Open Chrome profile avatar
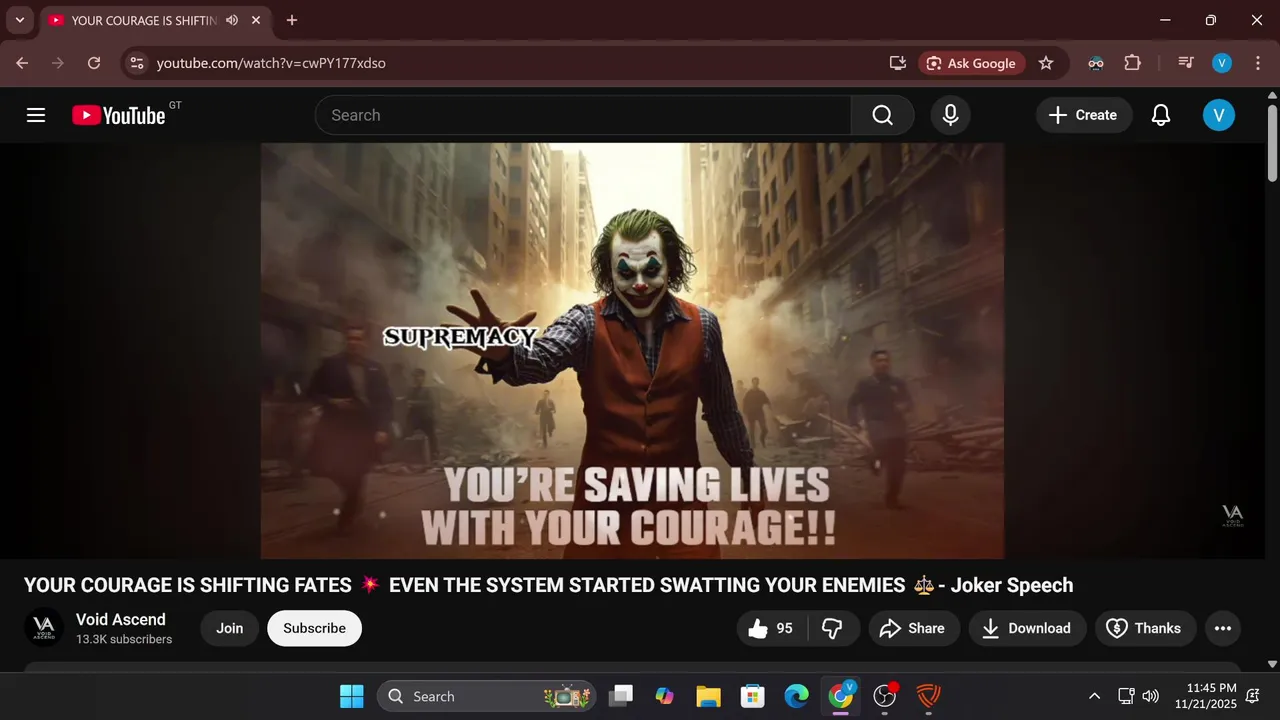Viewport: 1280px width, 720px height. [1222, 63]
